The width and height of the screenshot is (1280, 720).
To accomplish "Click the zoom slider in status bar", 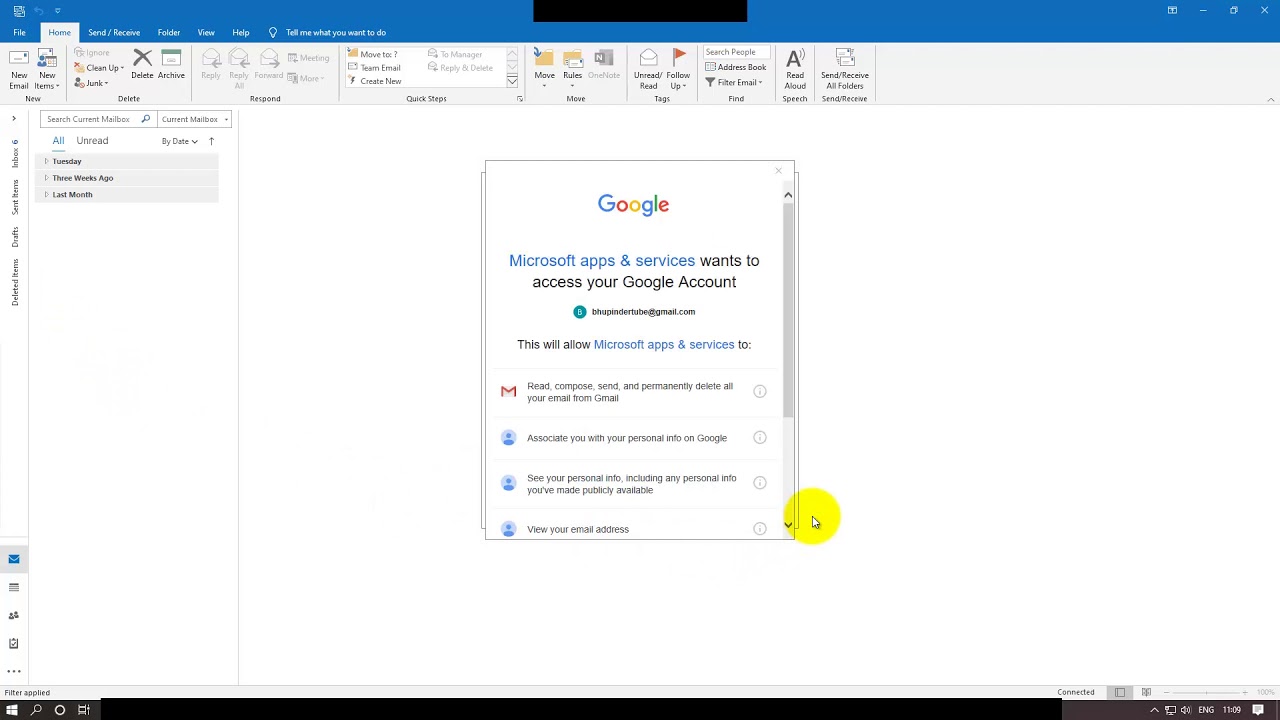I will pyautogui.click(x=1205, y=692).
